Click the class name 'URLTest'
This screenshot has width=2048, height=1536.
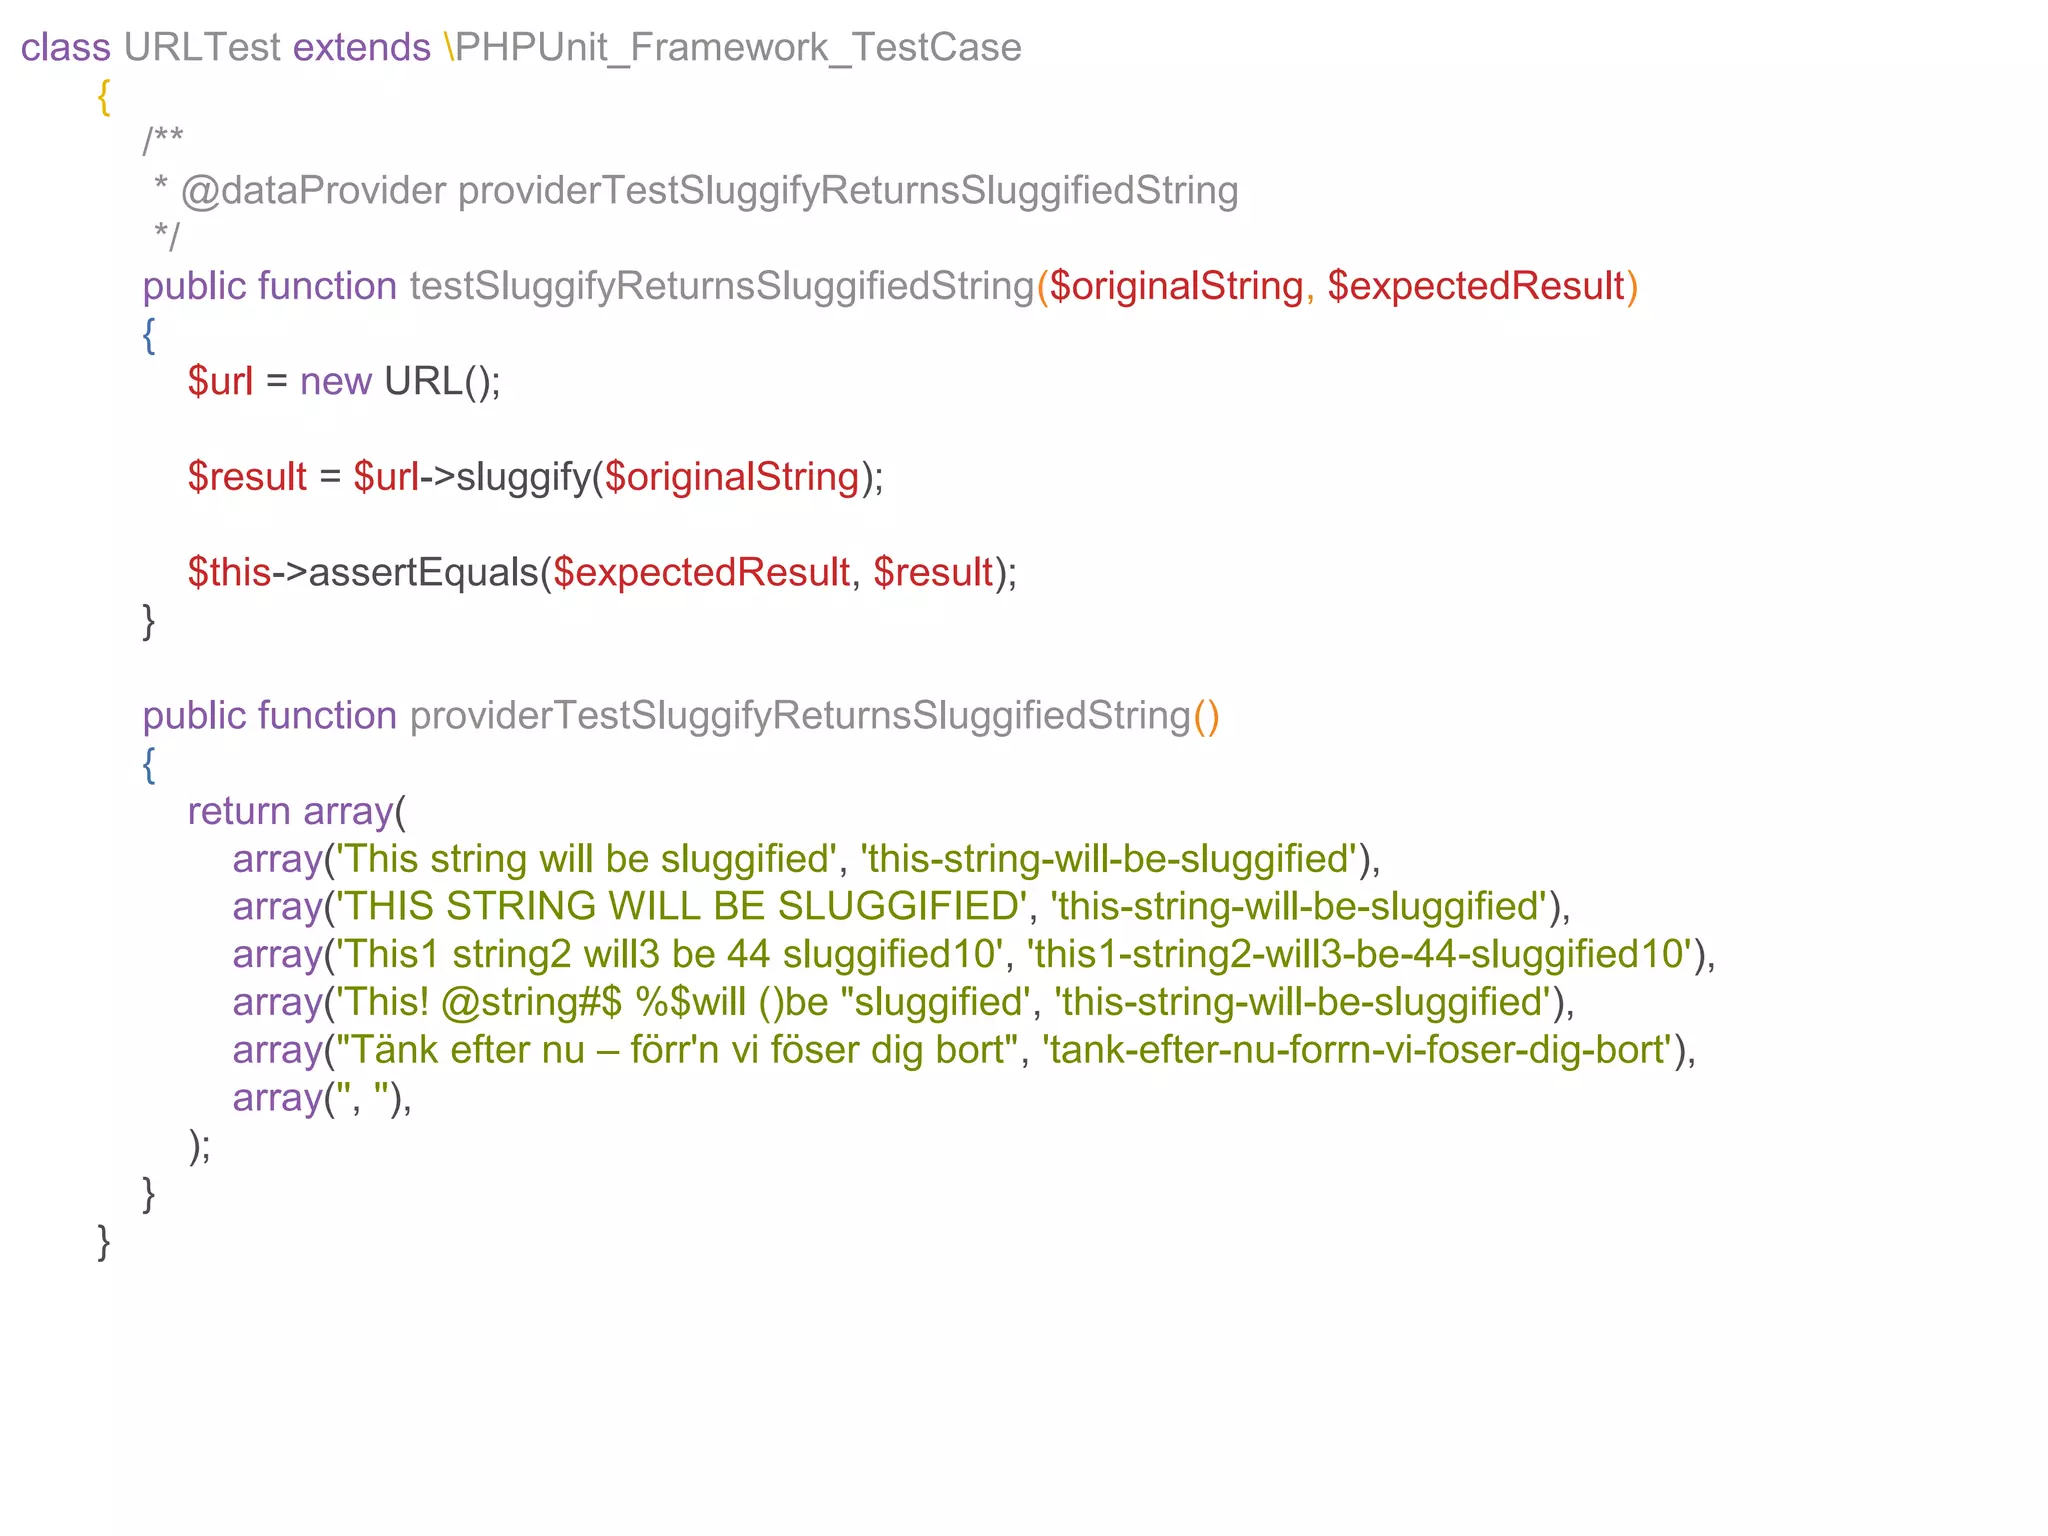pyautogui.click(x=202, y=47)
